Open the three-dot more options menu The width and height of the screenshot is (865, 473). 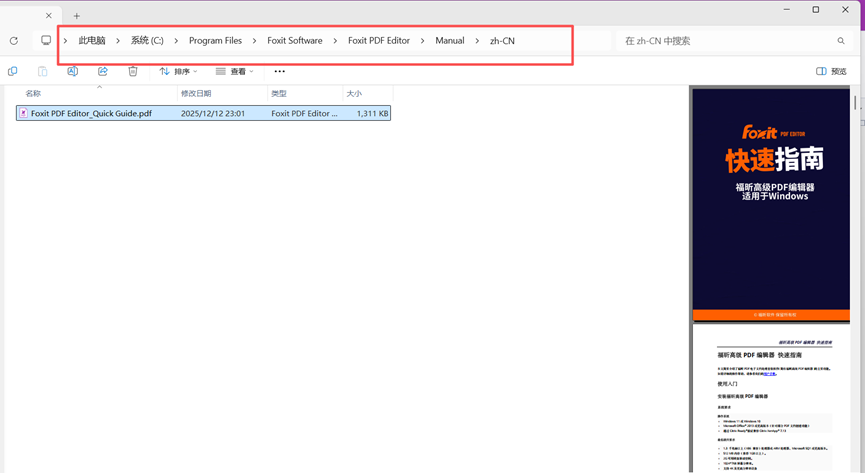click(x=280, y=72)
